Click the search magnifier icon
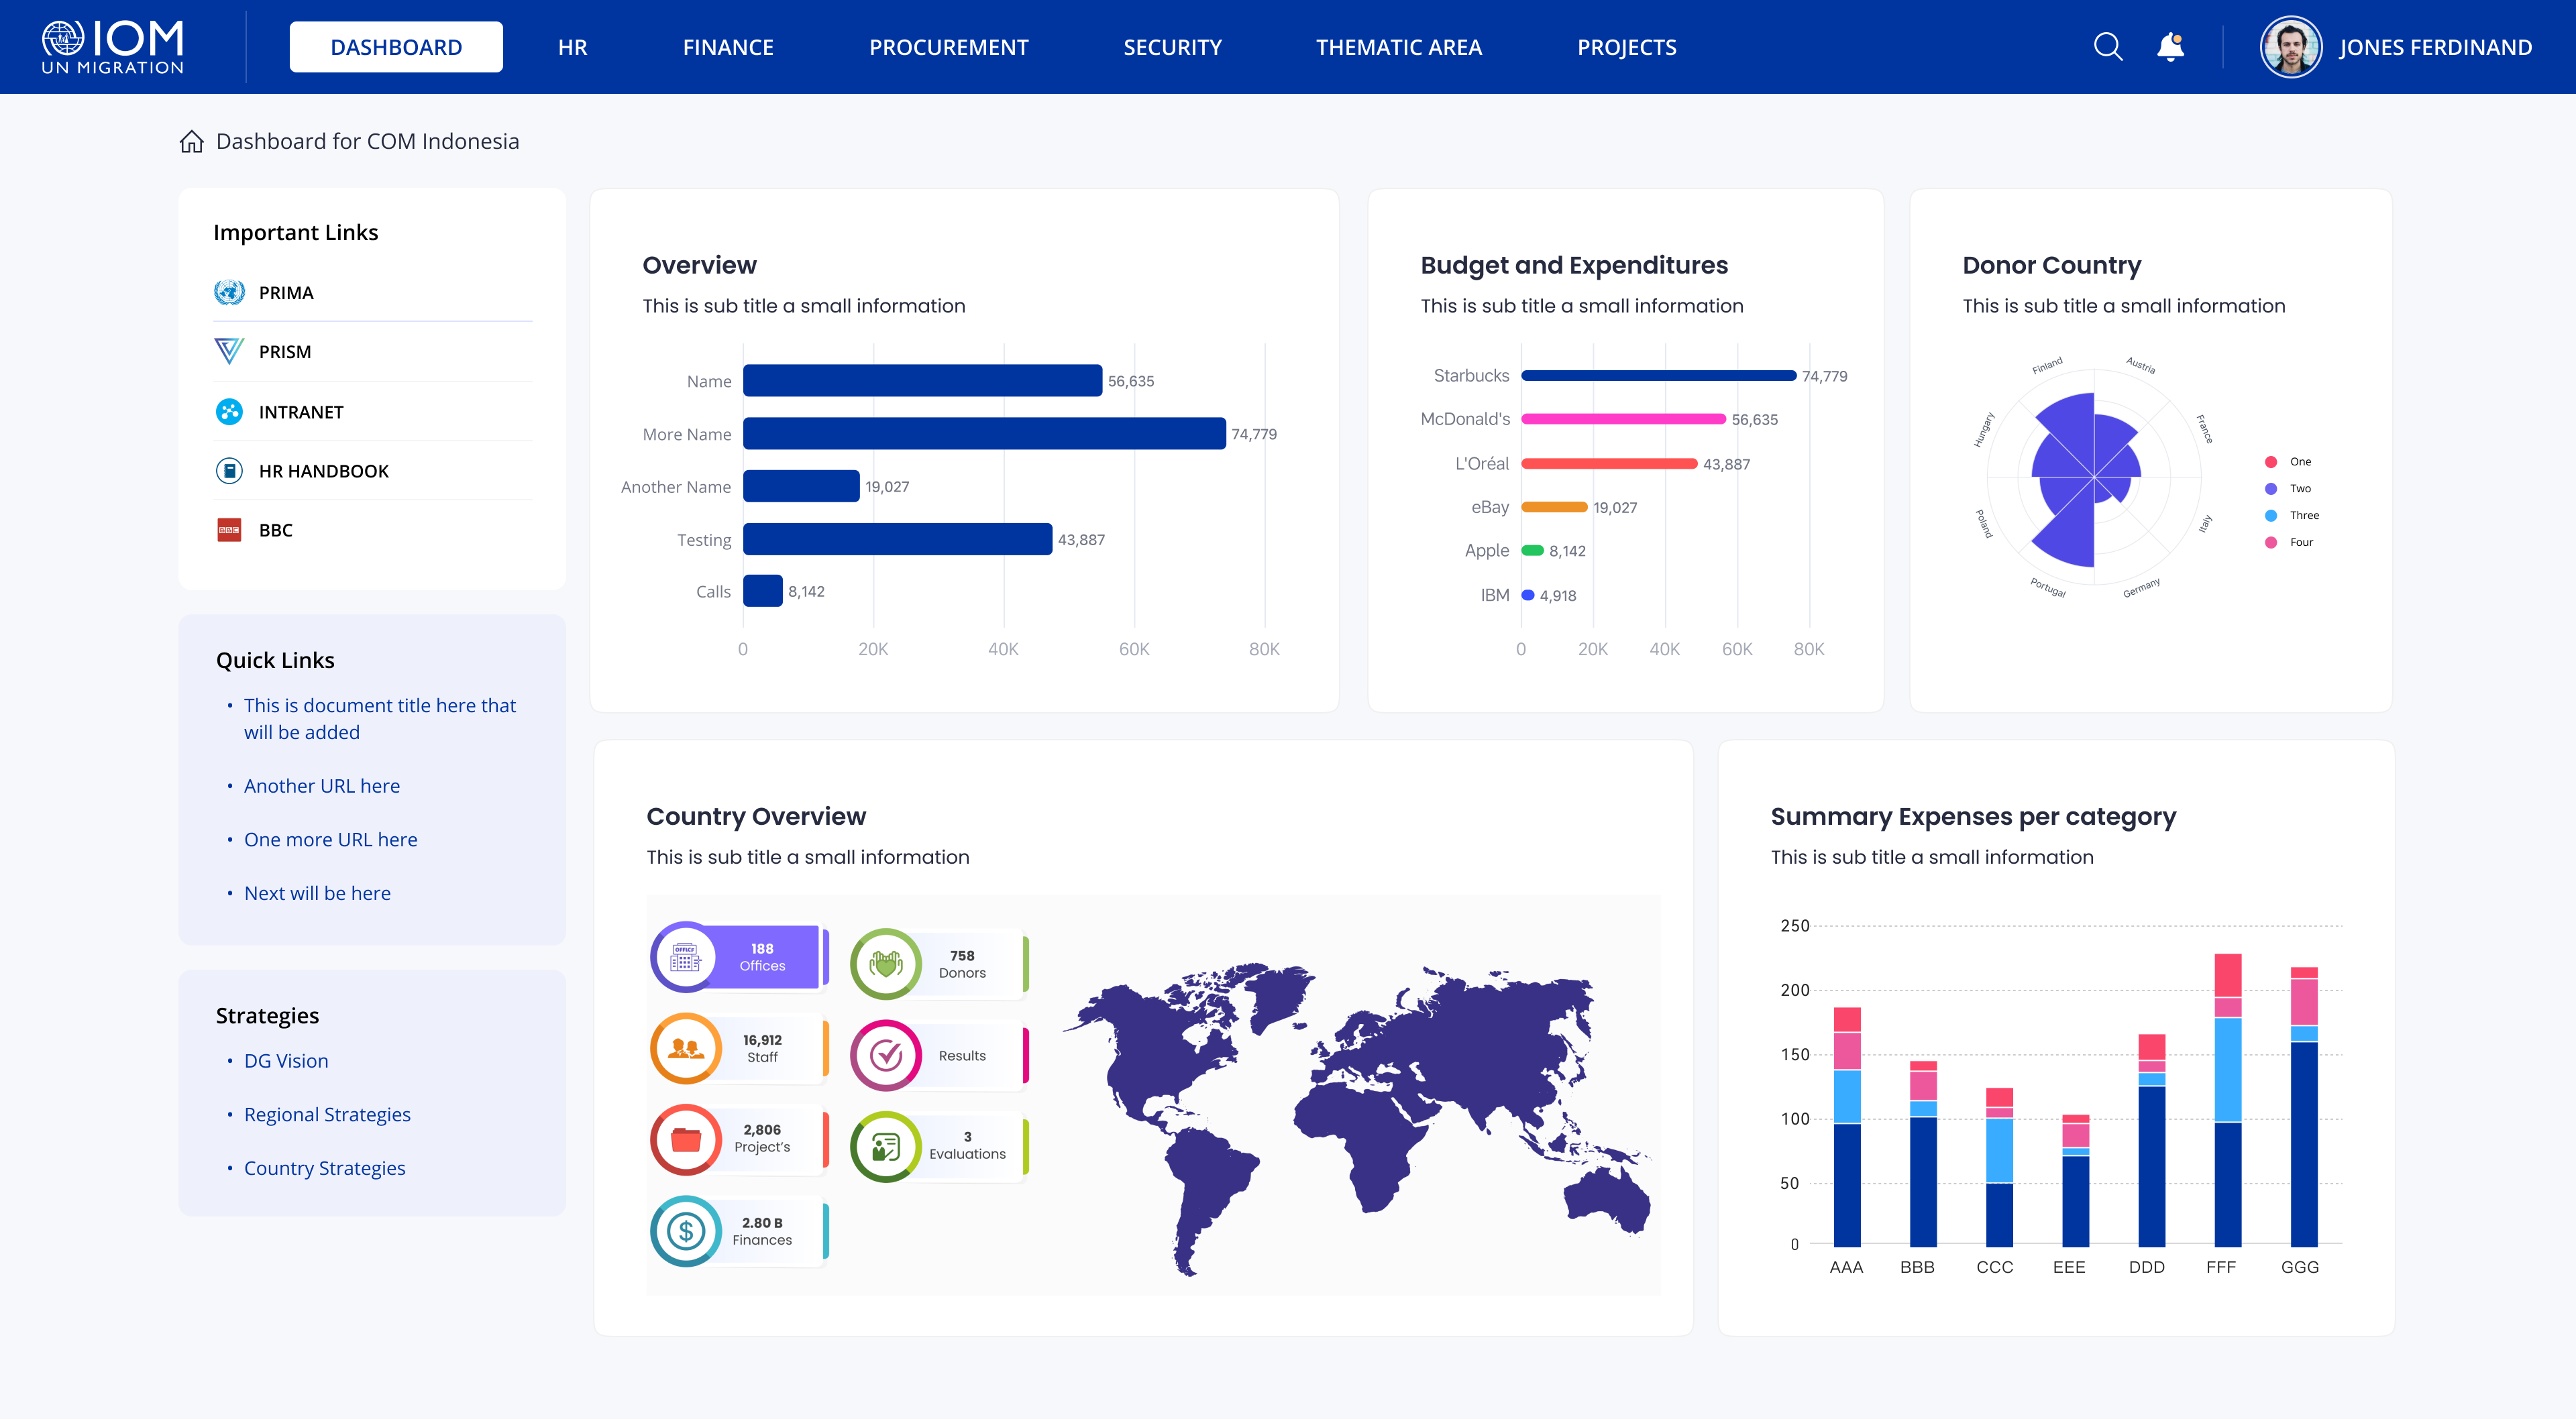Screen dimensions: 2576x1419 [x=2107, y=47]
